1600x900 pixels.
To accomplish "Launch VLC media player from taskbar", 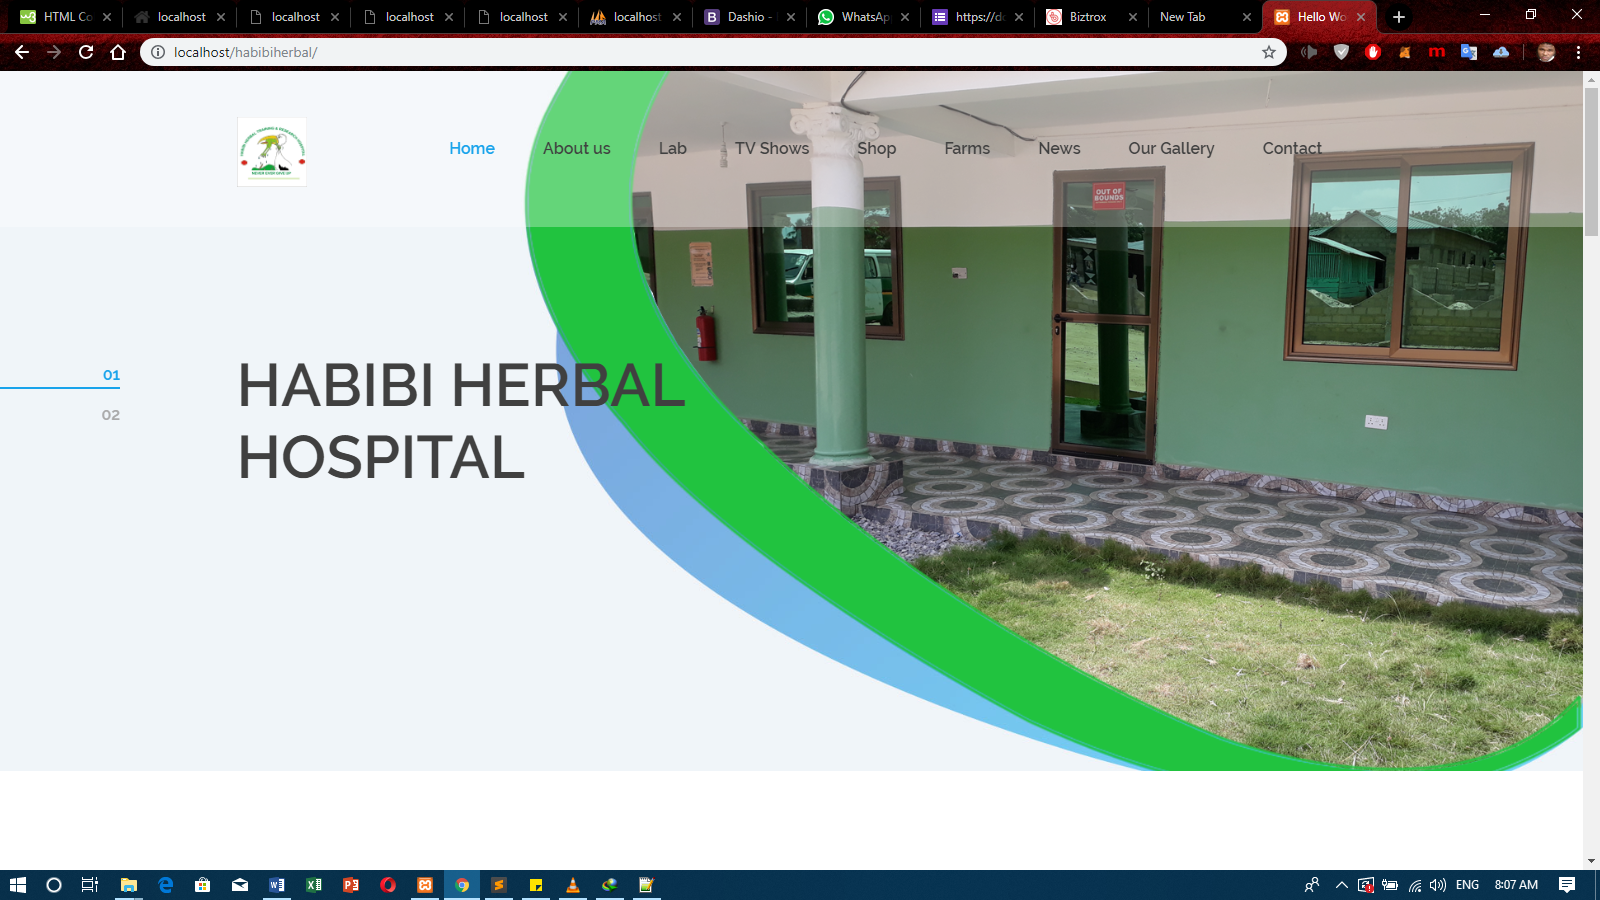I will [573, 885].
